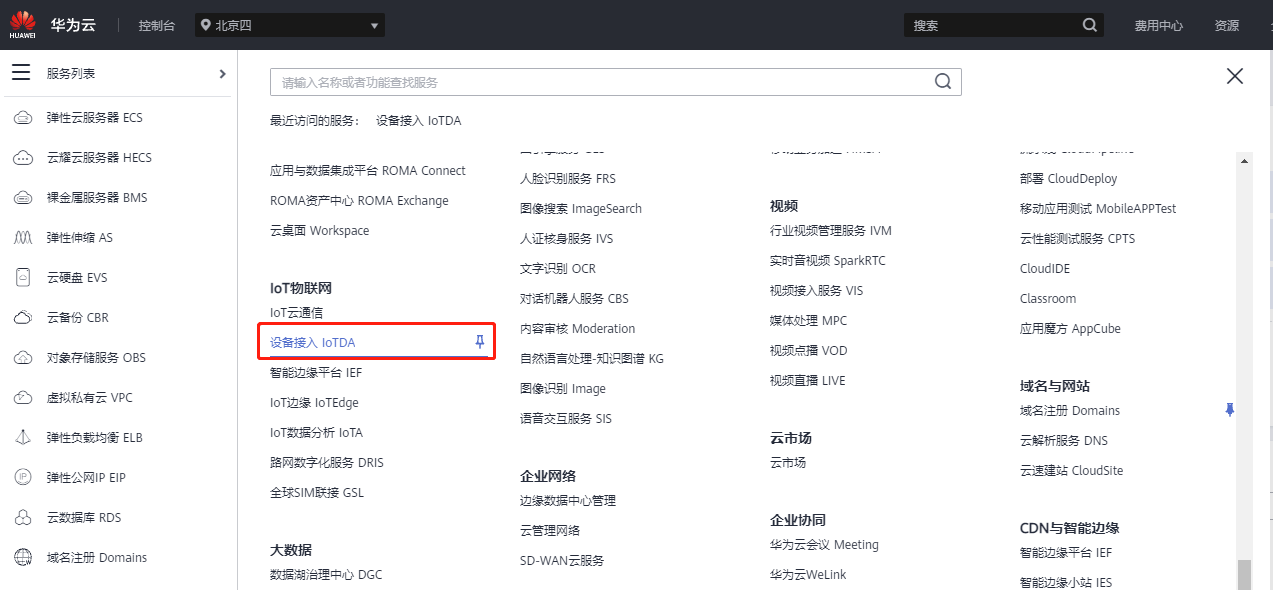
Task: Open 云解析服务 DNS
Action: coord(1063,440)
